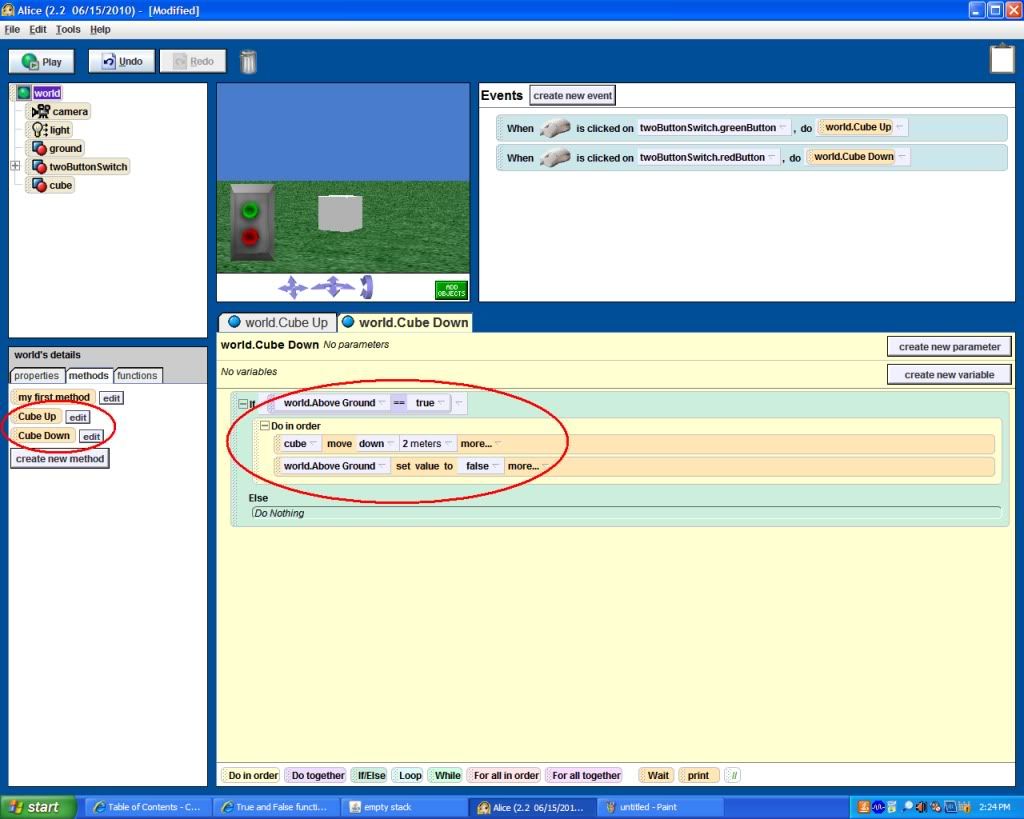This screenshot has width=1024, height=819.
Task: Open the move direction 'down' dropdown
Action: [390, 443]
